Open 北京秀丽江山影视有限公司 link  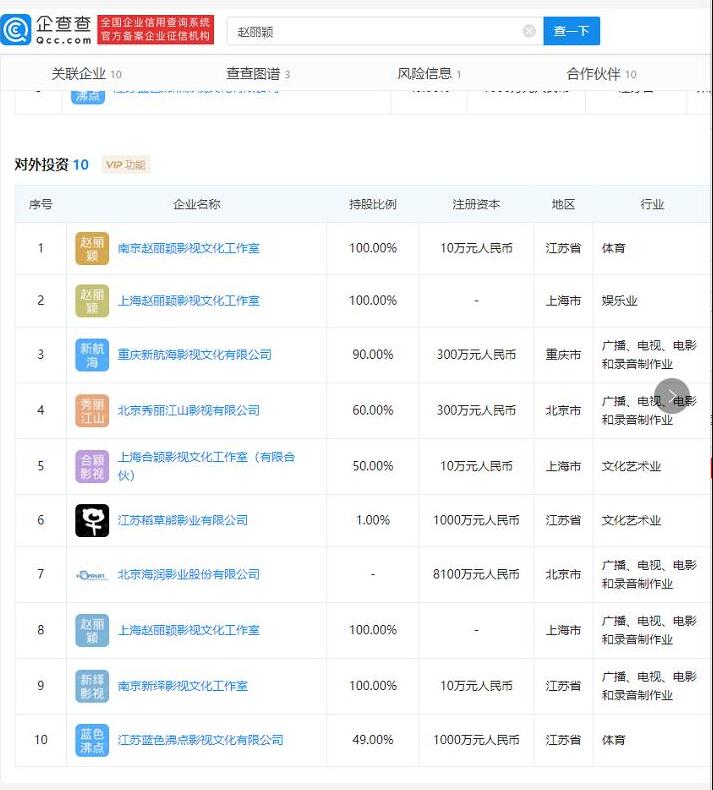[x=188, y=411]
